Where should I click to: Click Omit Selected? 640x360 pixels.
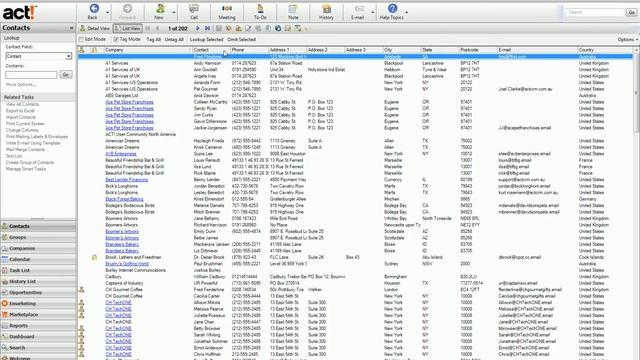242,40
